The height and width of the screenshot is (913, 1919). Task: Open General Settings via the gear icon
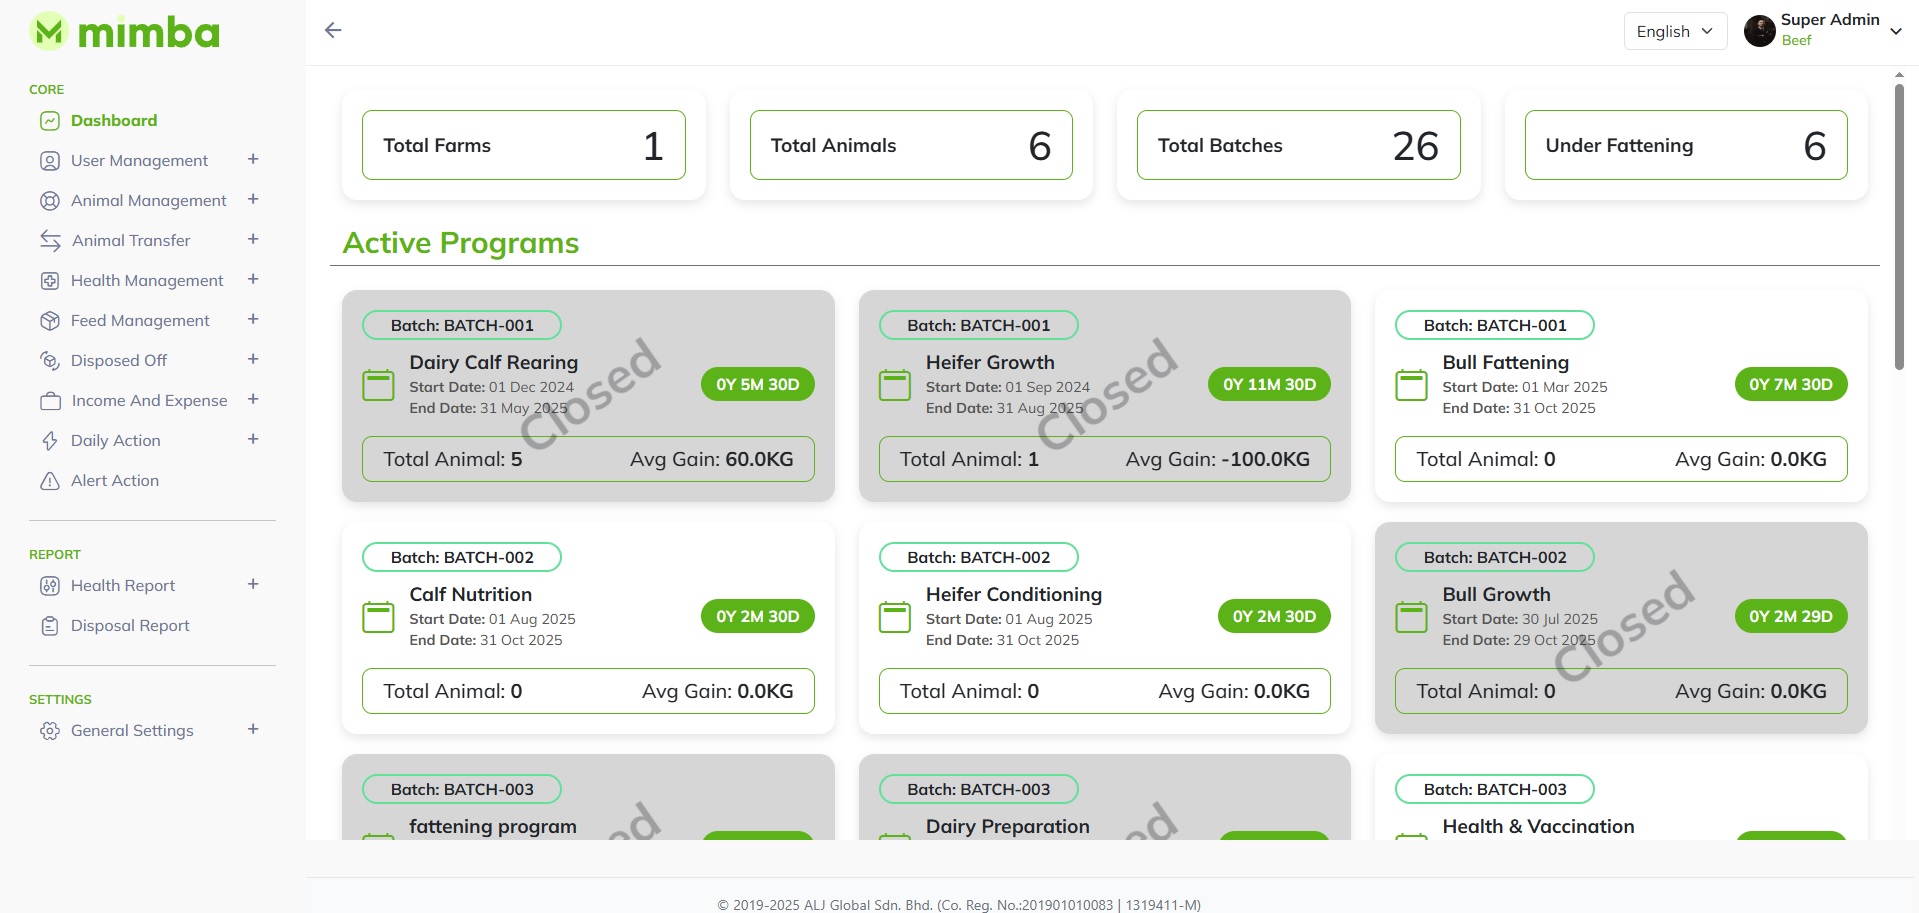click(50, 730)
